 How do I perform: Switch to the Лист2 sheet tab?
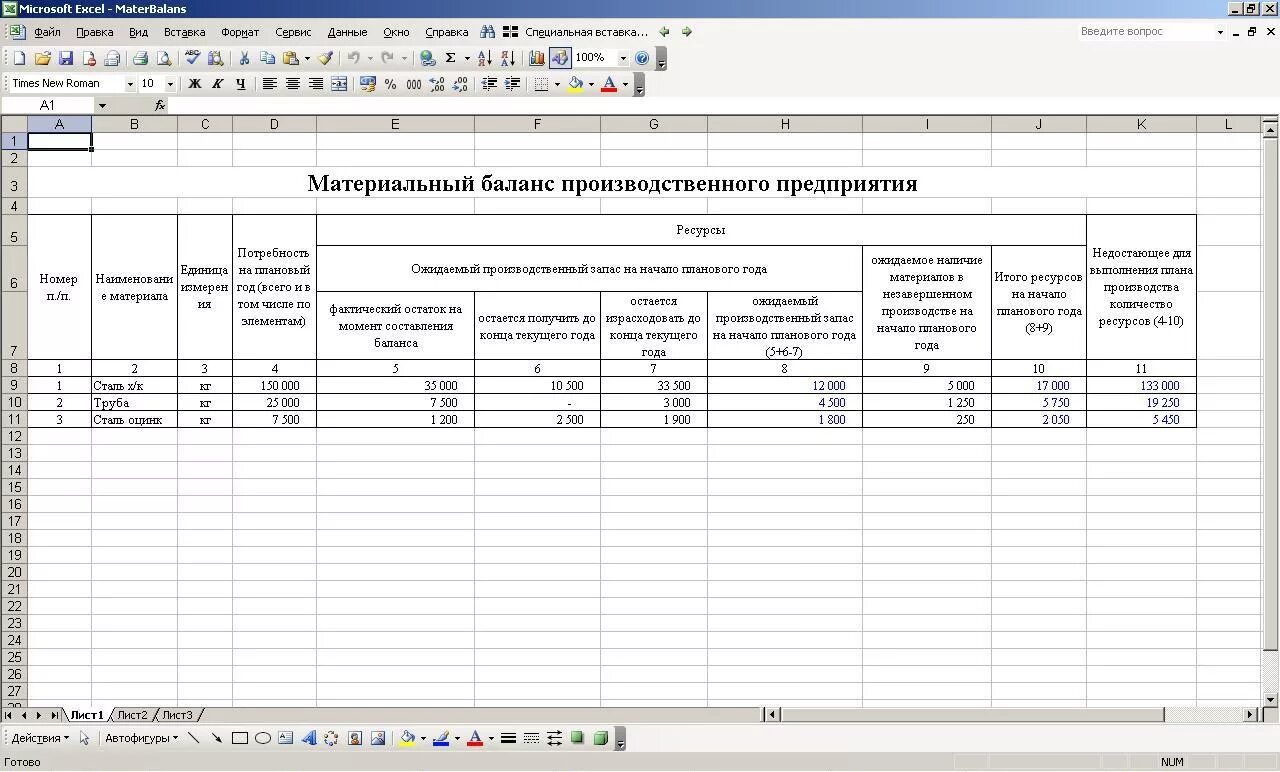[132, 715]
